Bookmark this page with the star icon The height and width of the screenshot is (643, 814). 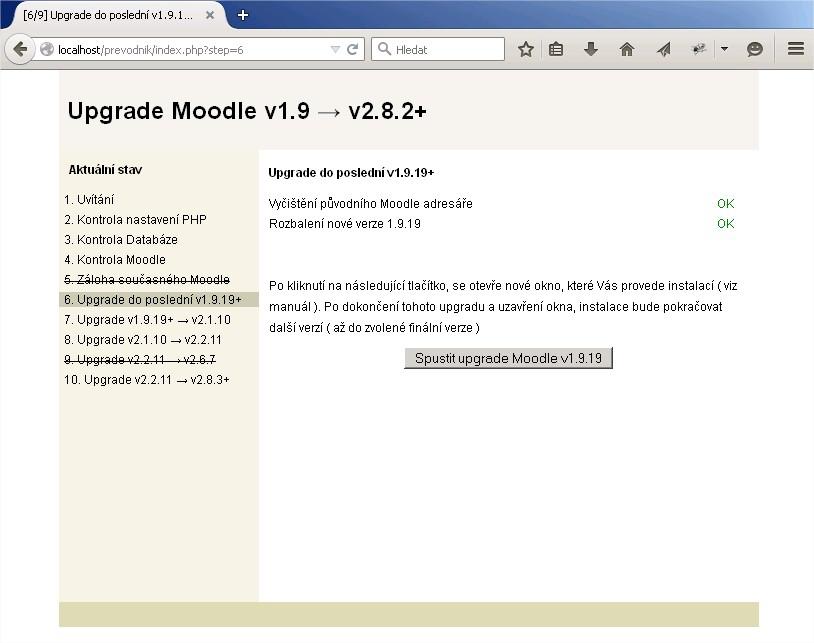(x=526, y=49)
